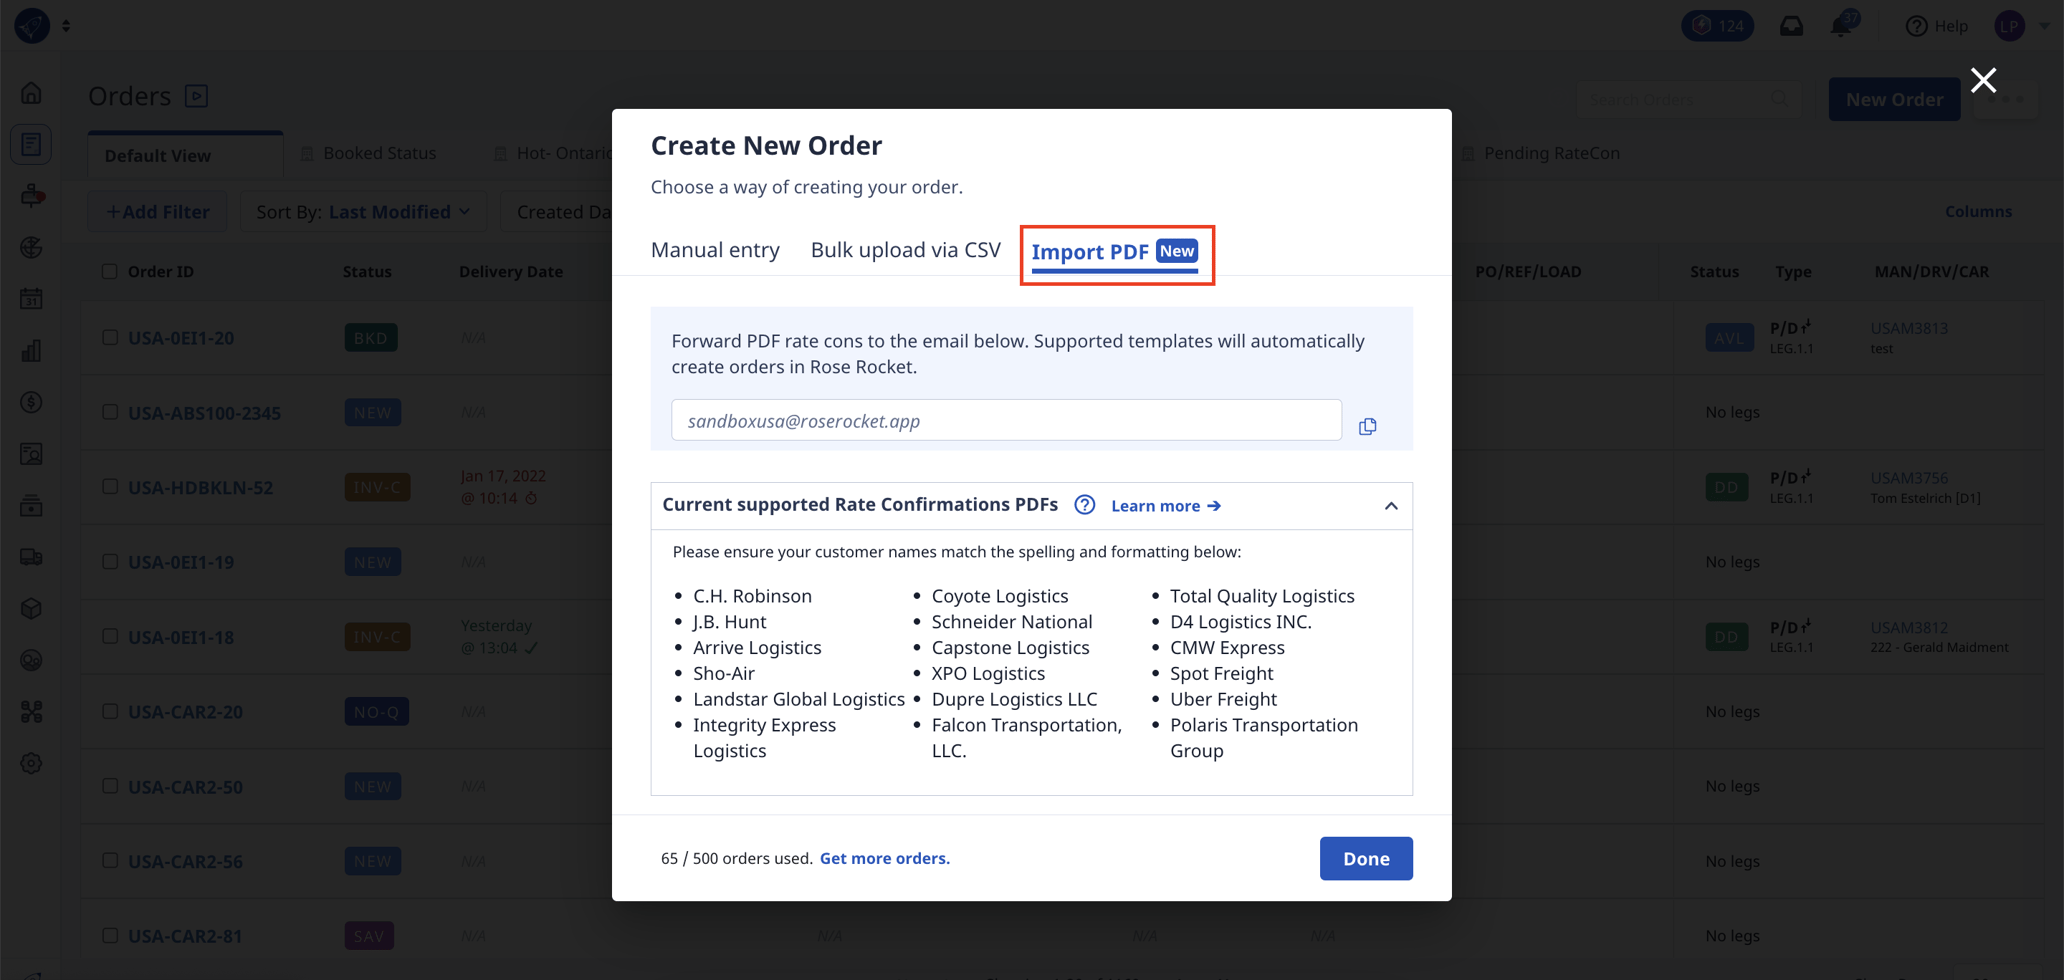The height and width of the screenshot is (980, 2064).
Task: Expand the user profile menu arrow
Action: click(2044, 26)
